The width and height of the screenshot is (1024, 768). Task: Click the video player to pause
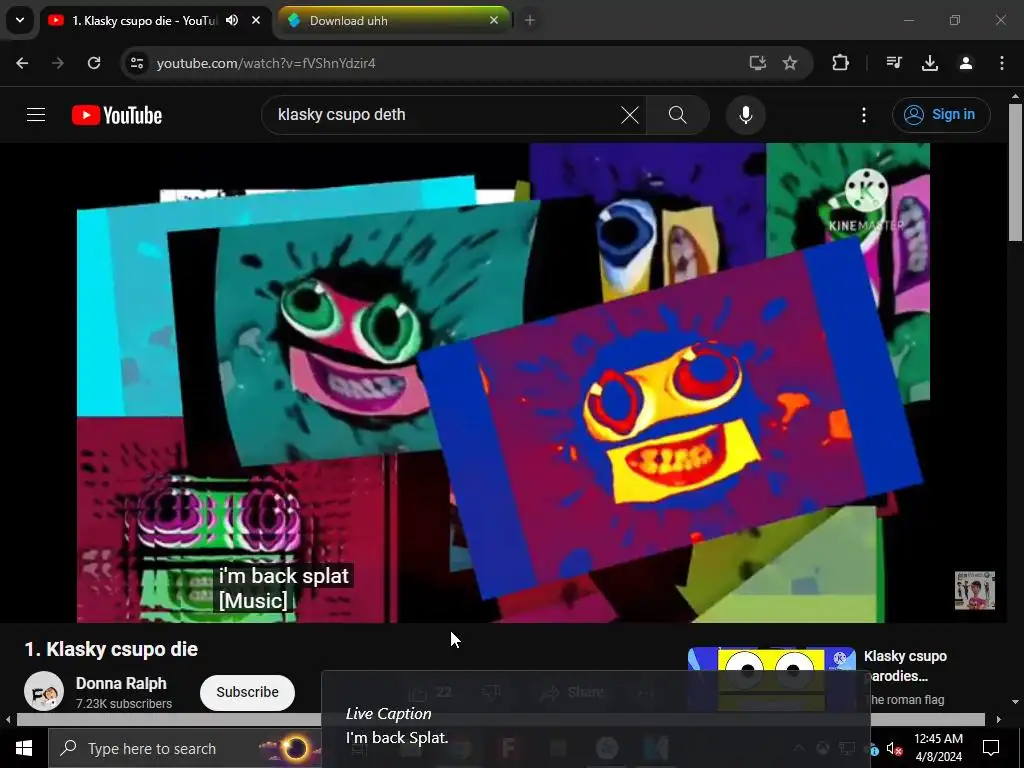pos(503,382)
